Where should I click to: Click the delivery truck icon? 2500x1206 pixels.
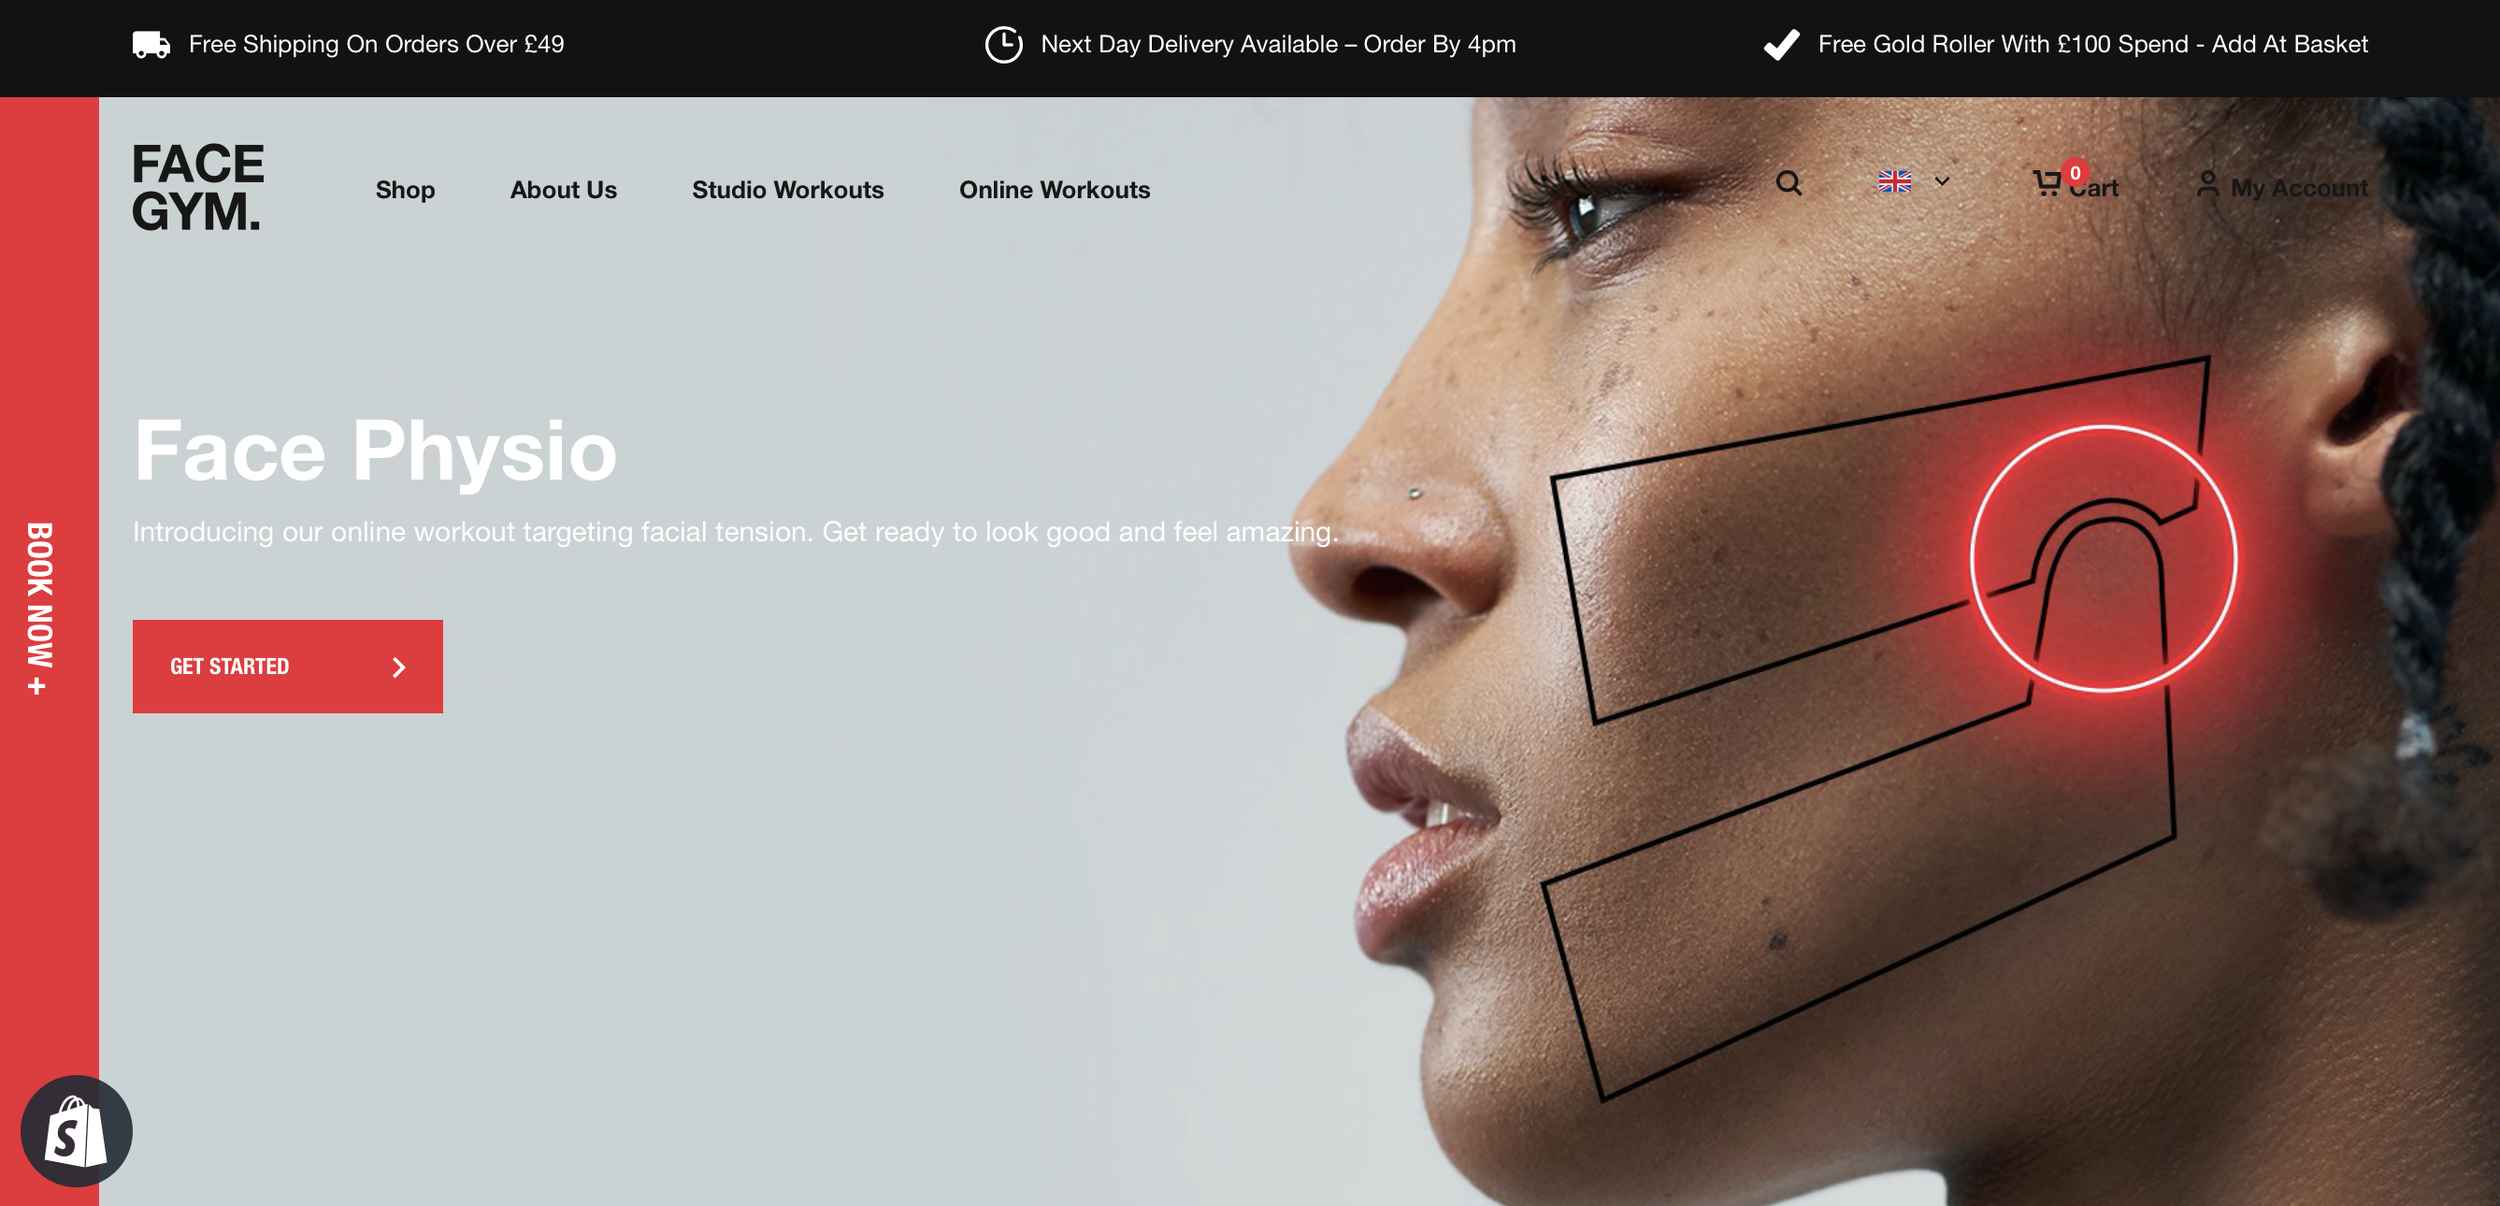(x=151, y=44)
